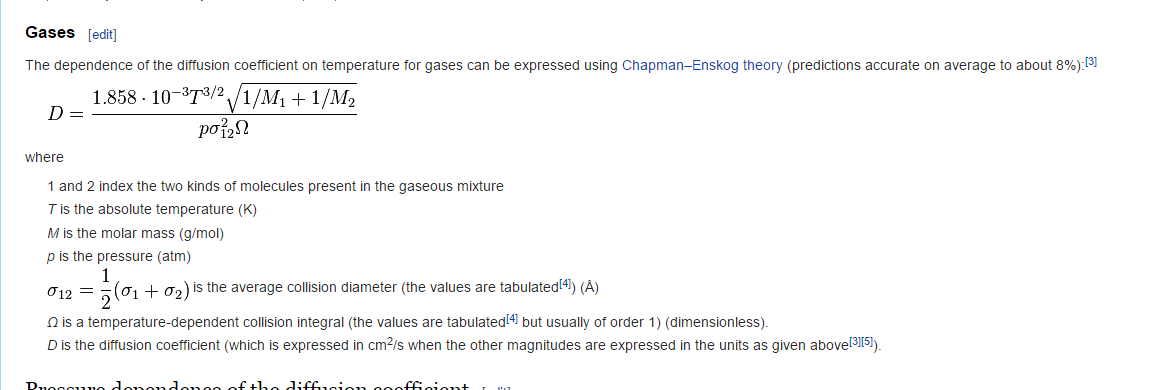Click the word 'where' below the formula

[x=44, y=157]
